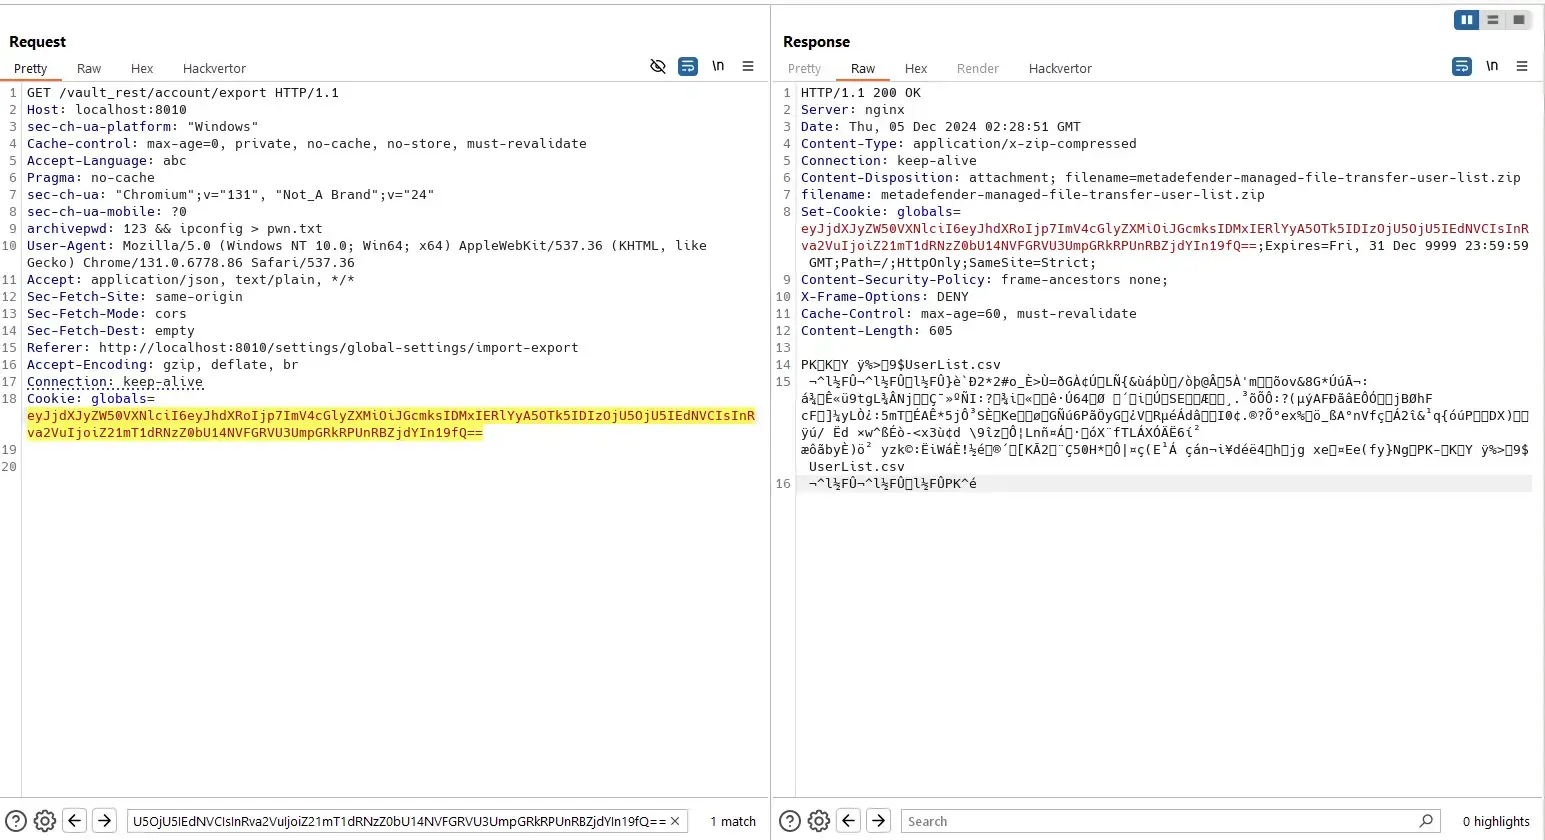The image size is (1545, 840).
Task: Toggle word wrap icon in Request panel
Action: (x=688, y=66)
